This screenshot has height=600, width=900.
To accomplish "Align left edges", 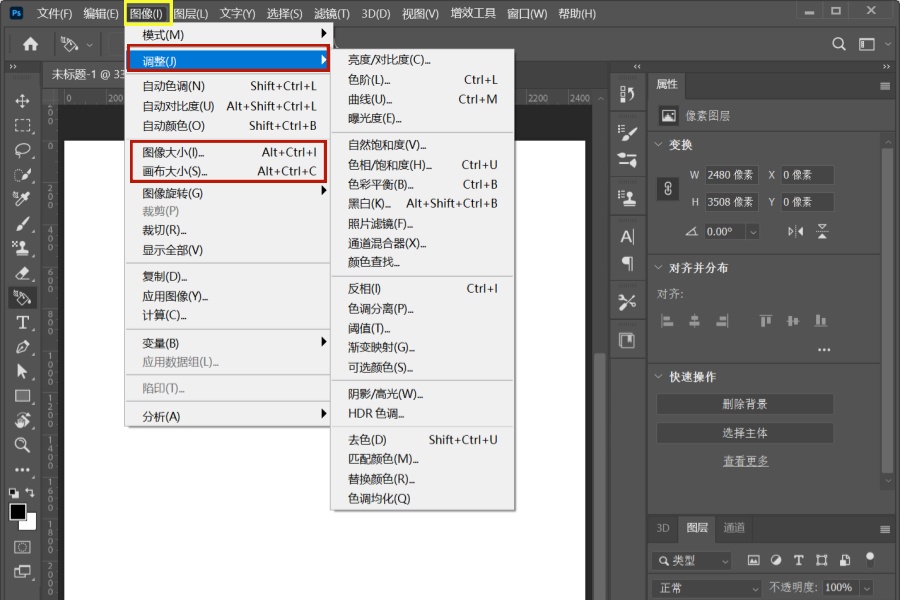I will pos(667,321).
